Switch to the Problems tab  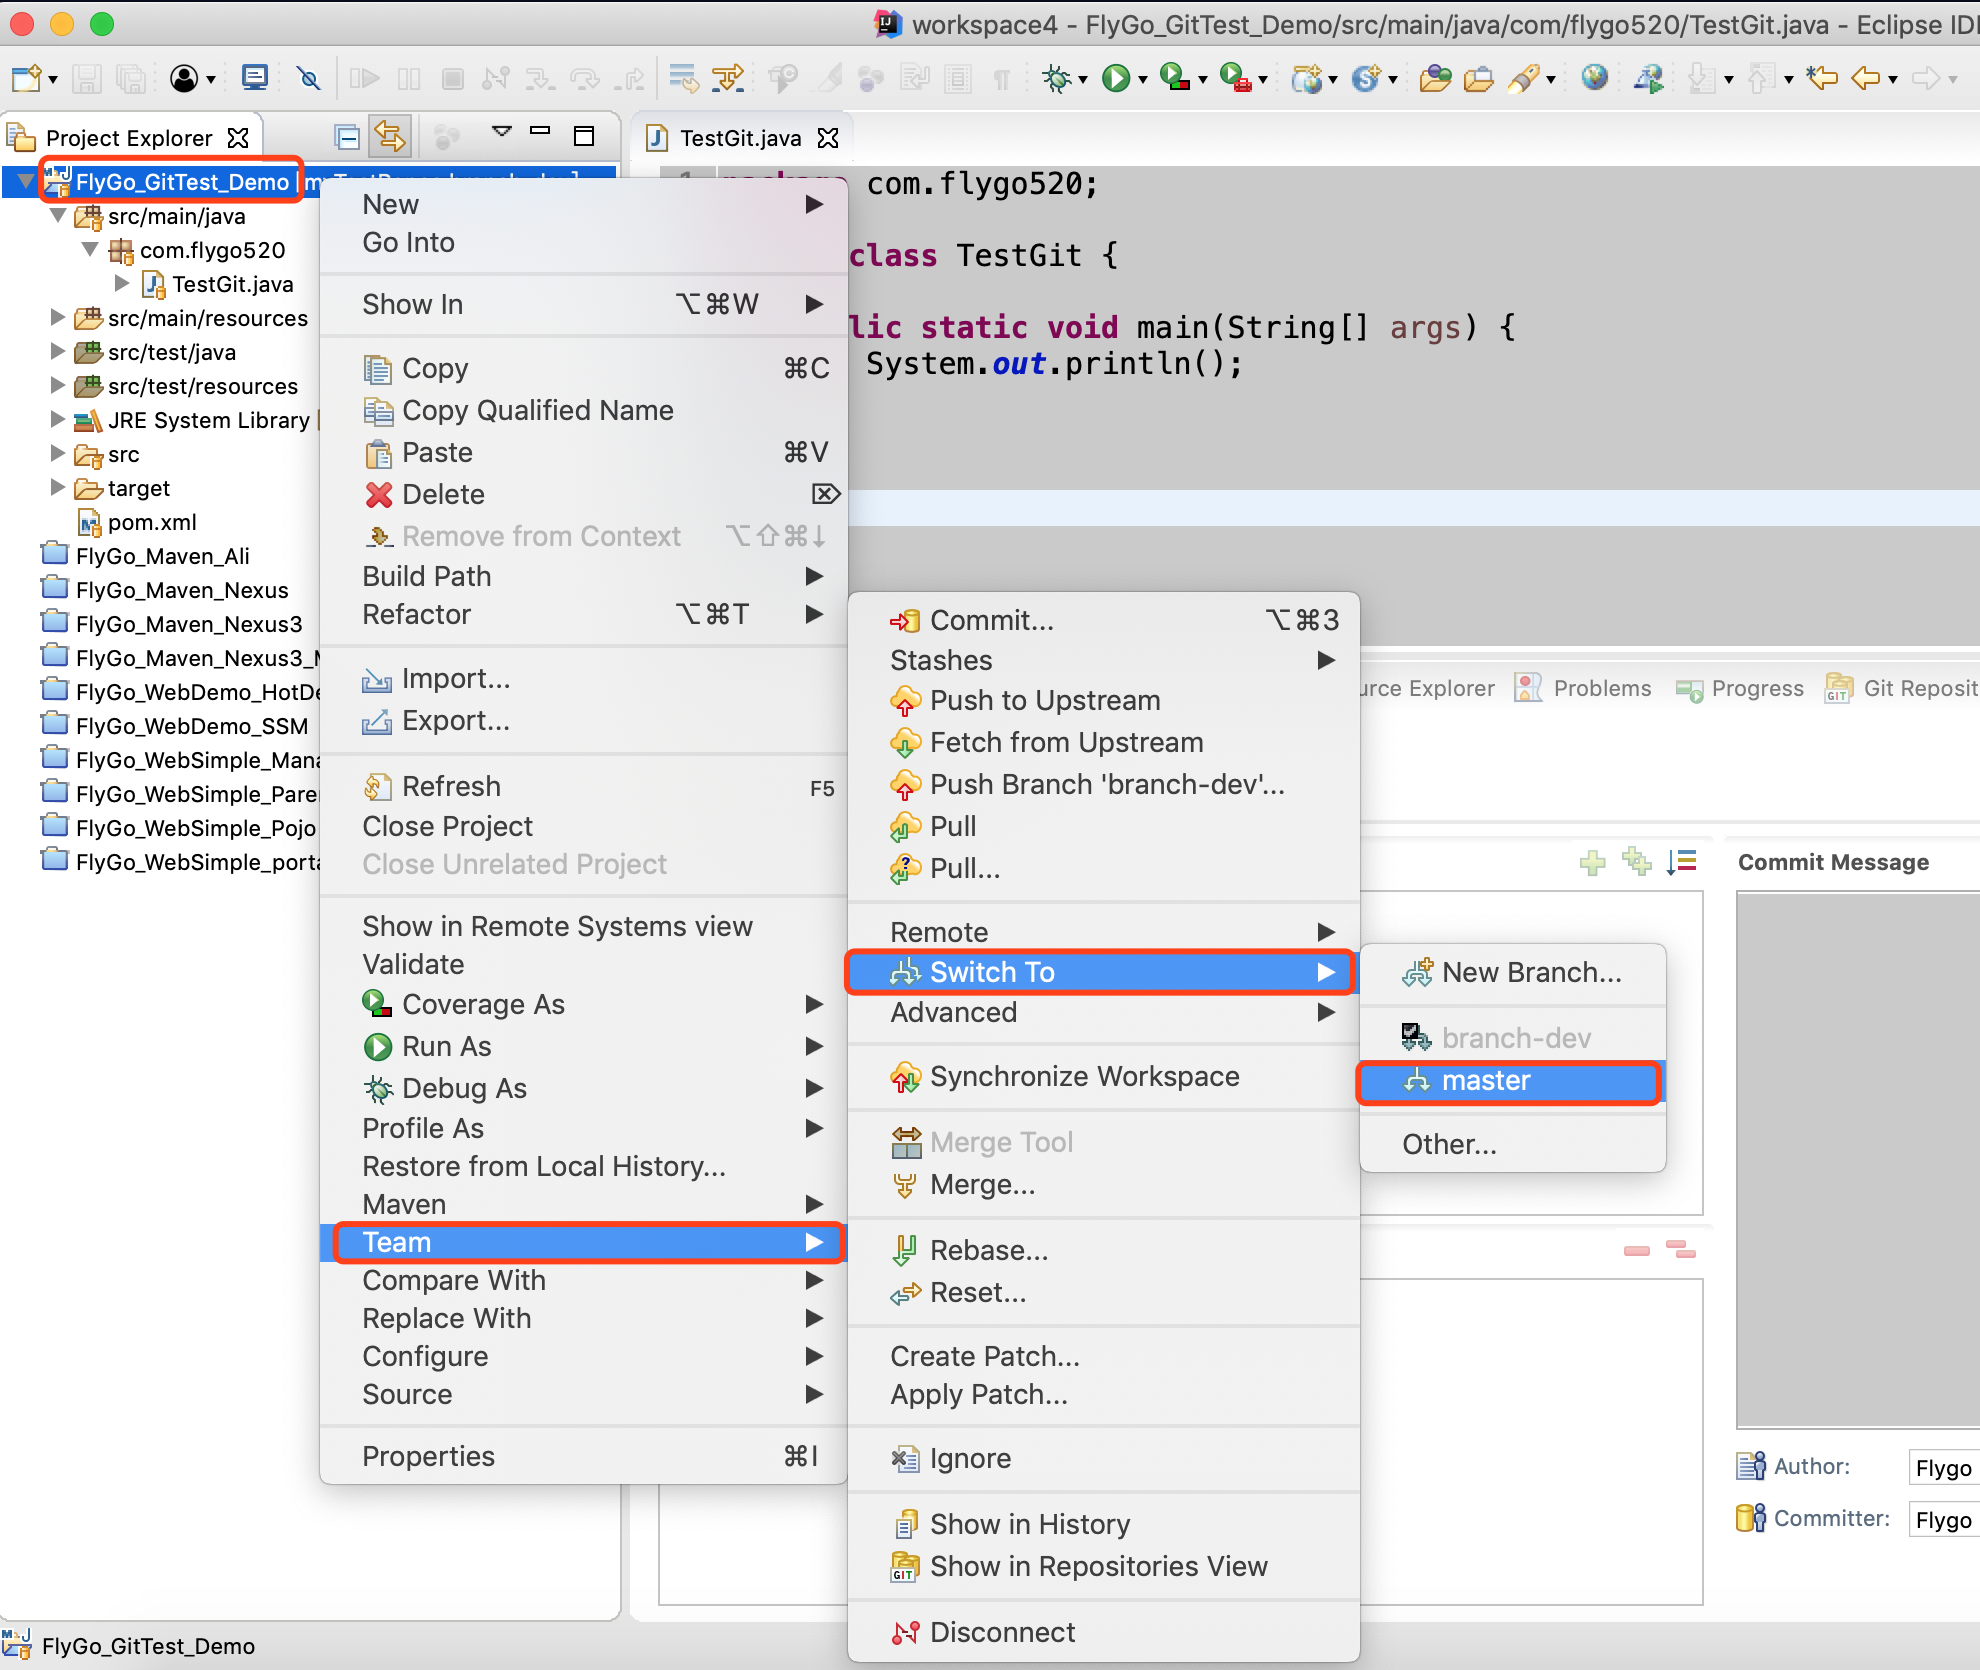click(x=1601, y=689)
